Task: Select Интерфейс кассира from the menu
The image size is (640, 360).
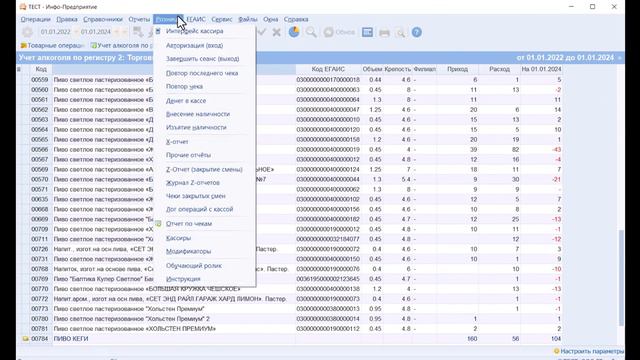Action: point(195,31)
